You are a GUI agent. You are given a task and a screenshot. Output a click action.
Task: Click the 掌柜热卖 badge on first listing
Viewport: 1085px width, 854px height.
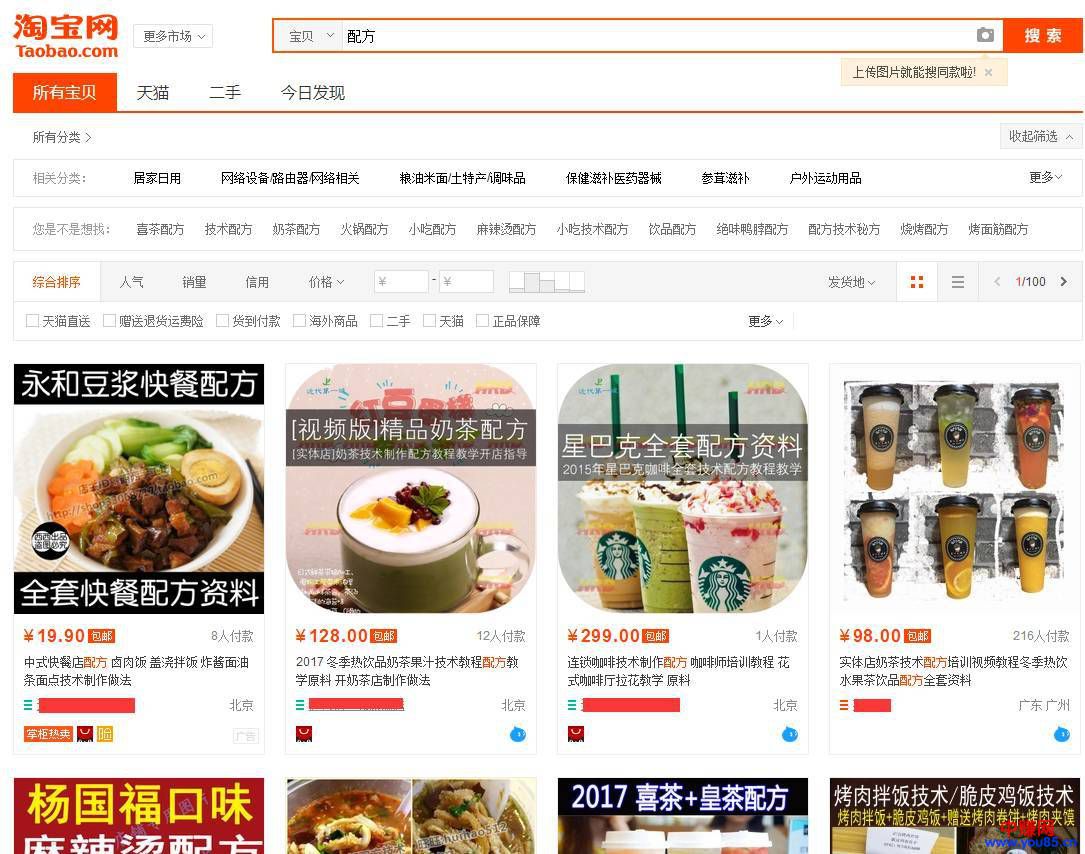coord(48,734)
